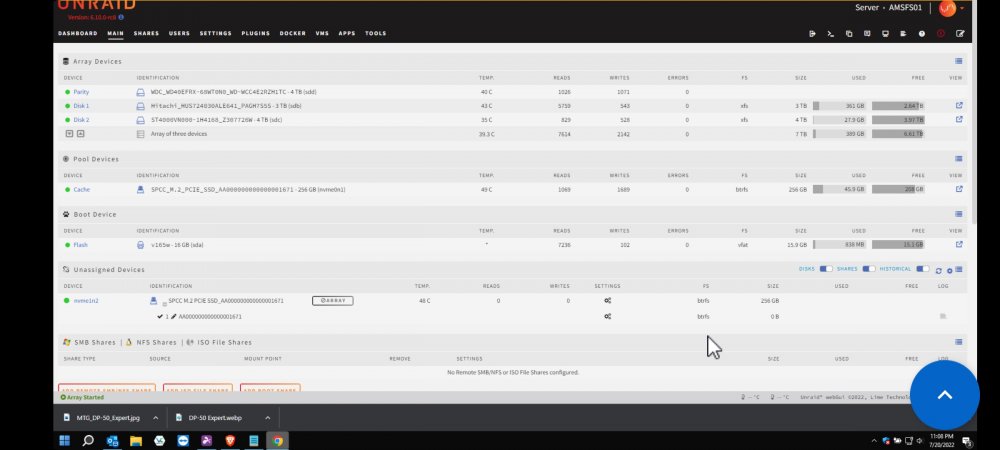Click the help question mark icon

922,34
